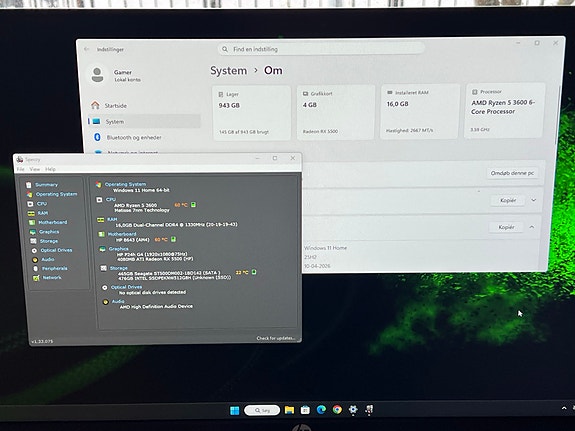Open Network section in Speccy sidebar
Screen dimensions: 575x431
click(x=52, y=278)
